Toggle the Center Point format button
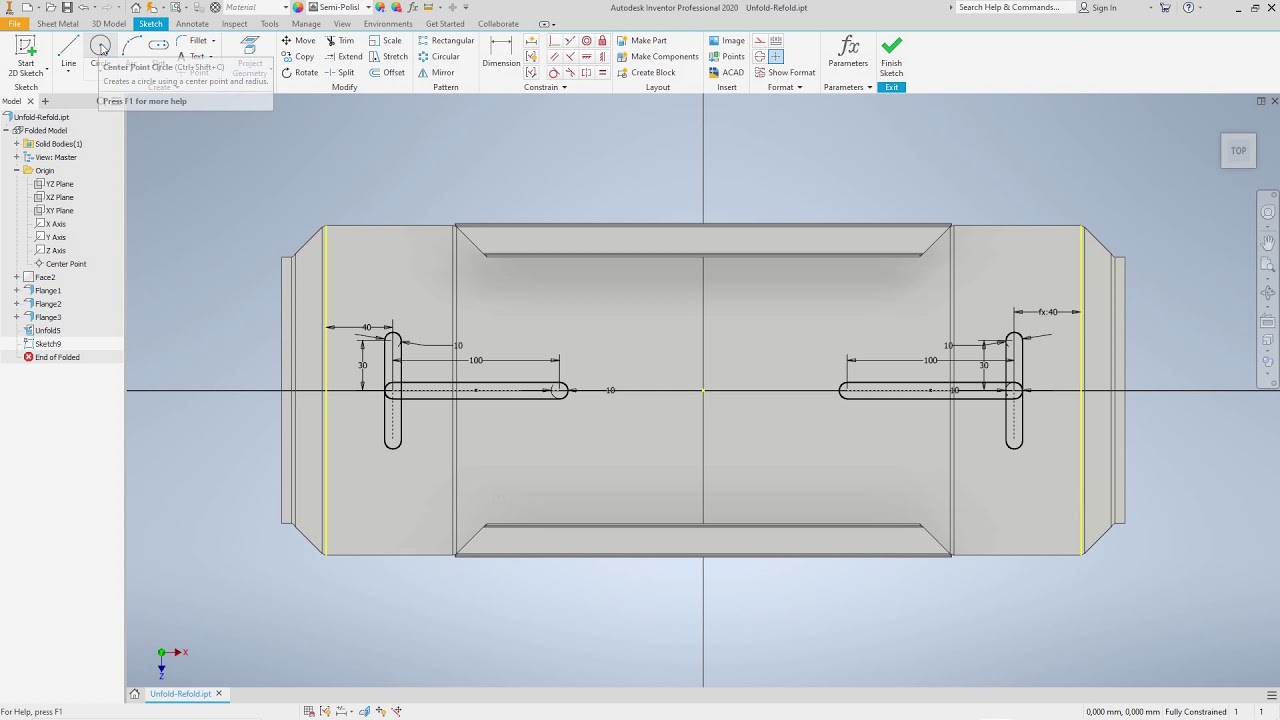Image resolution: width=1280 pixels, height=720 pixels. click(776, 57)
